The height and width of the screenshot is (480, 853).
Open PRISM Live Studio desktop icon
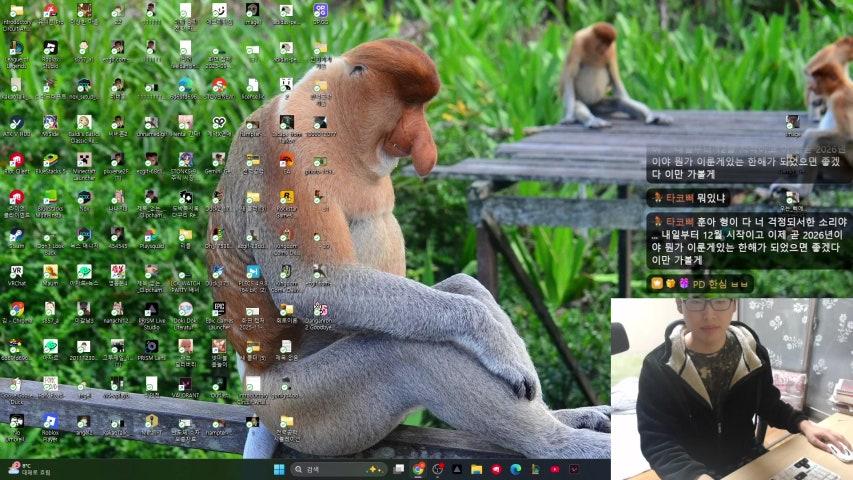pos(151,309)
